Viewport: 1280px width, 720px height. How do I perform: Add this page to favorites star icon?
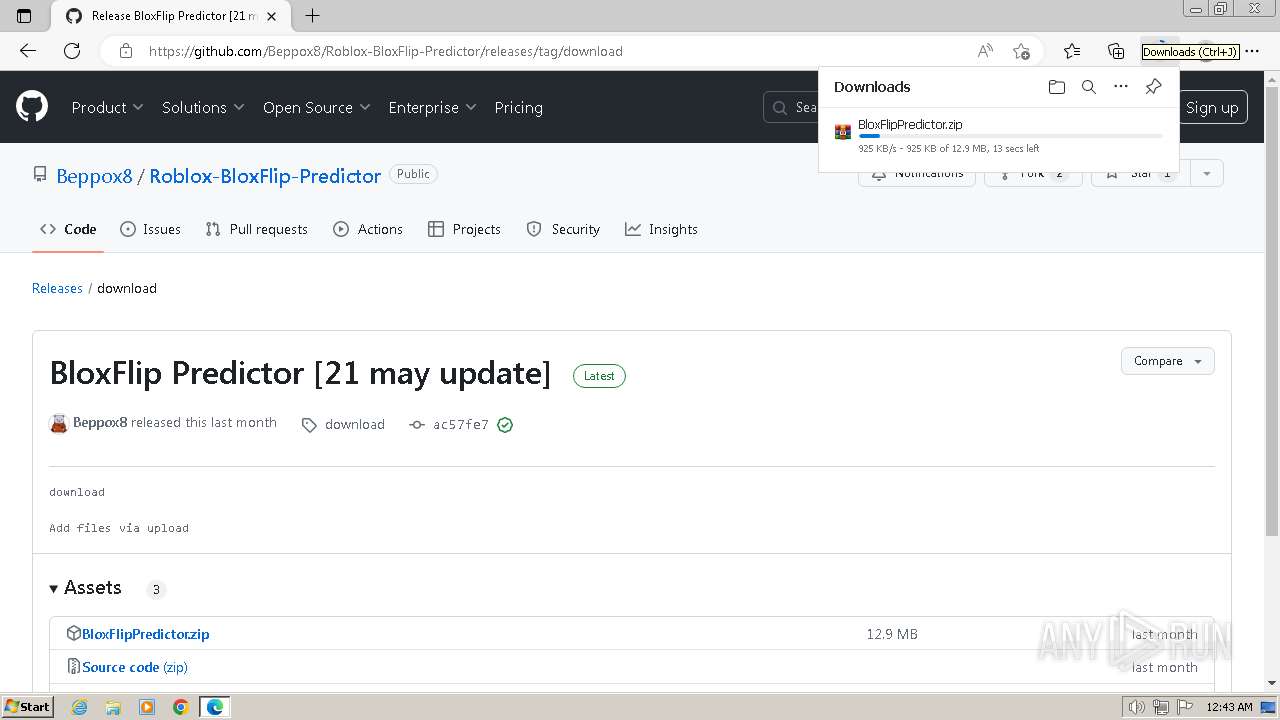click(x=1021, y=51)
